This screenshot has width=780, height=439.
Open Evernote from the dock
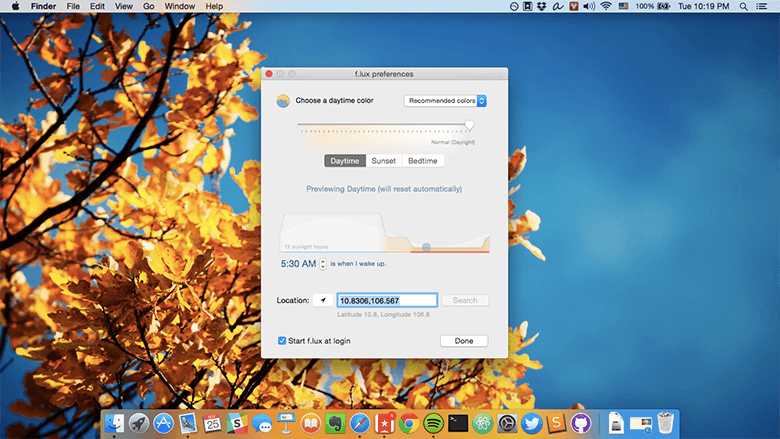334,423
